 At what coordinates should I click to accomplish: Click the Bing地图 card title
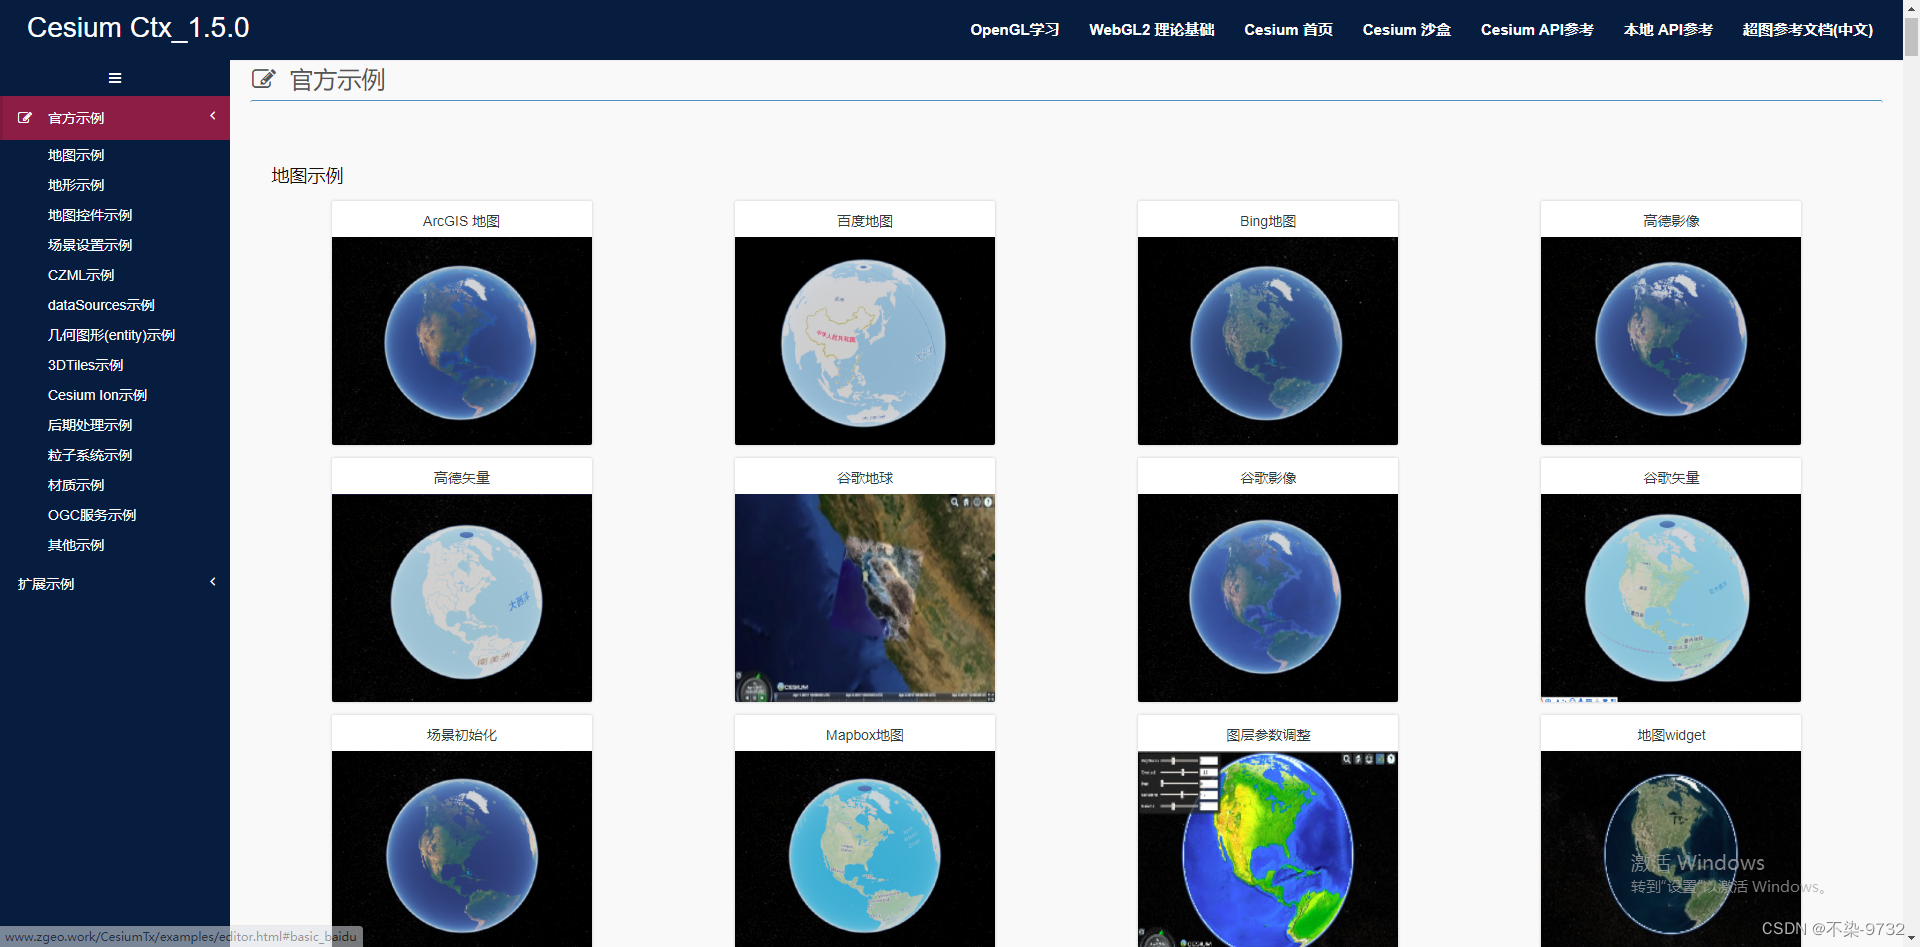click(x=1268, y=221)
